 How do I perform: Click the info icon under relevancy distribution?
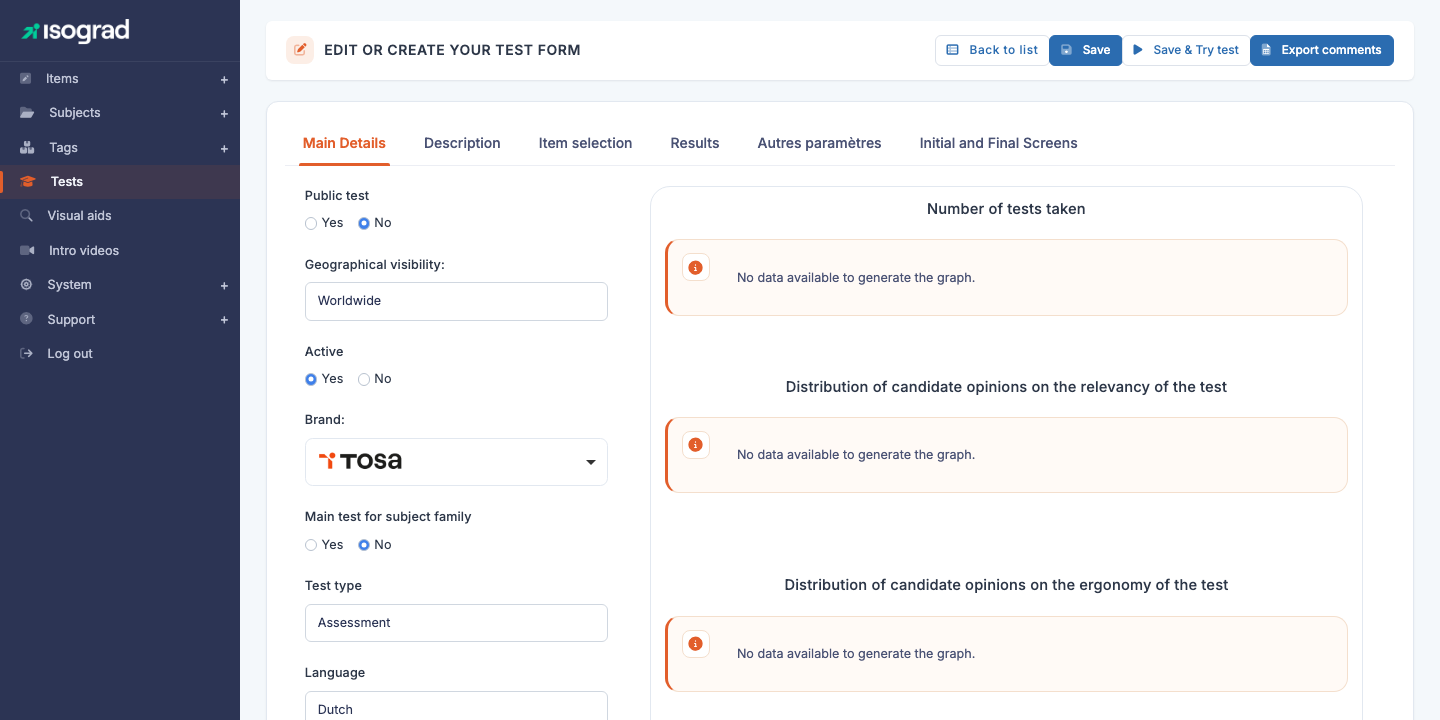coord(696,445)
